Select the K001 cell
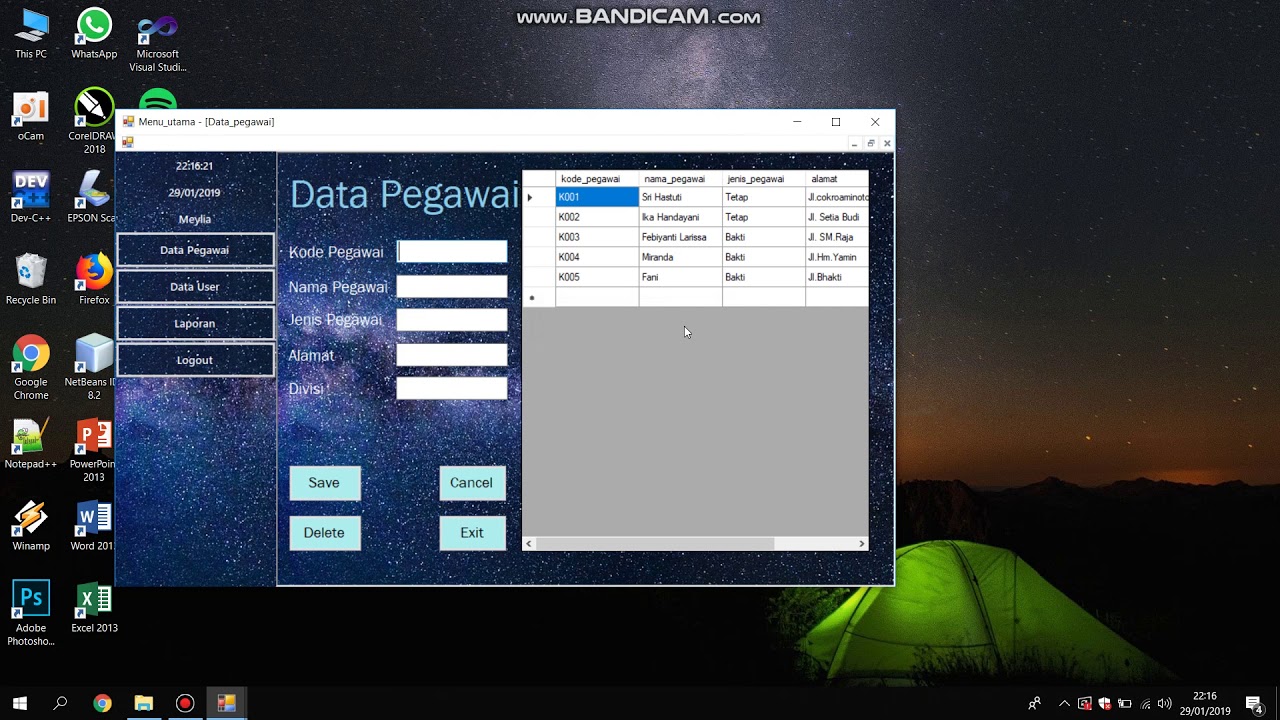1280x720 pixels. pyautogui.click(x=597, y=197)
